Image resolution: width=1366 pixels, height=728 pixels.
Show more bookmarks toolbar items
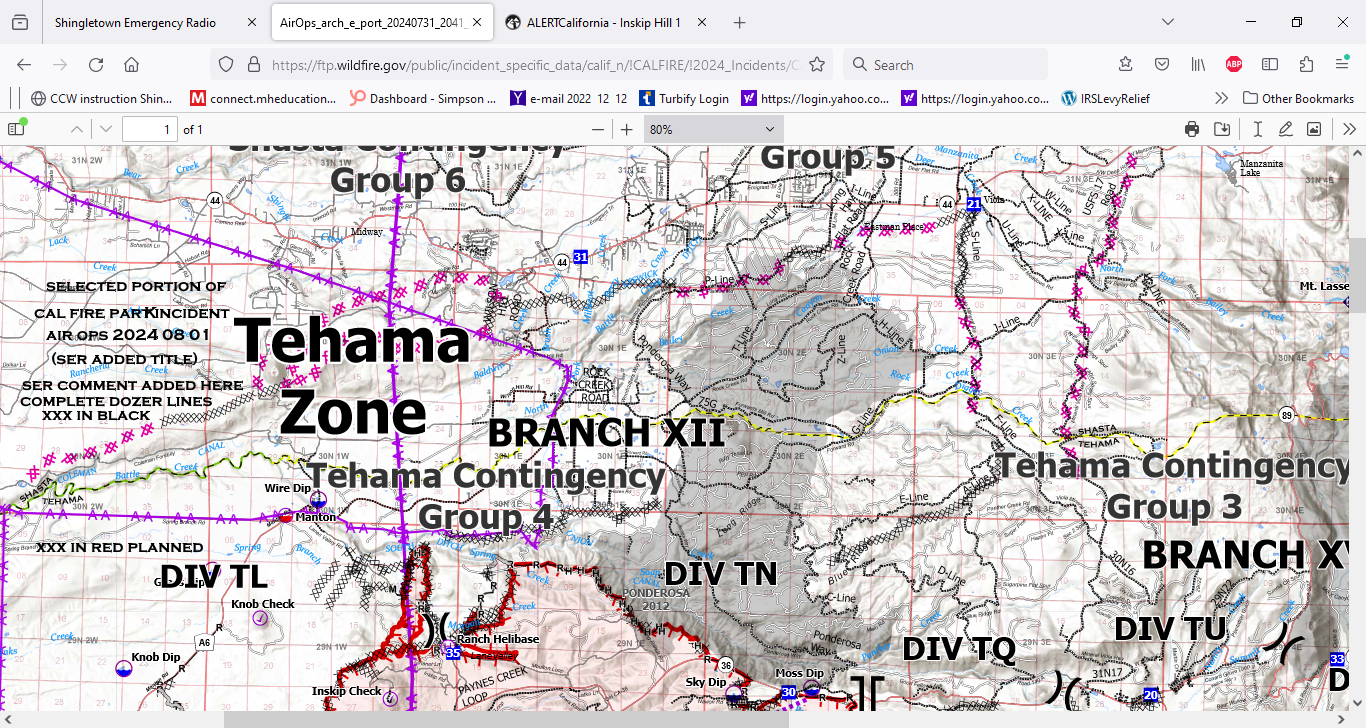(x=1221, y=98)
